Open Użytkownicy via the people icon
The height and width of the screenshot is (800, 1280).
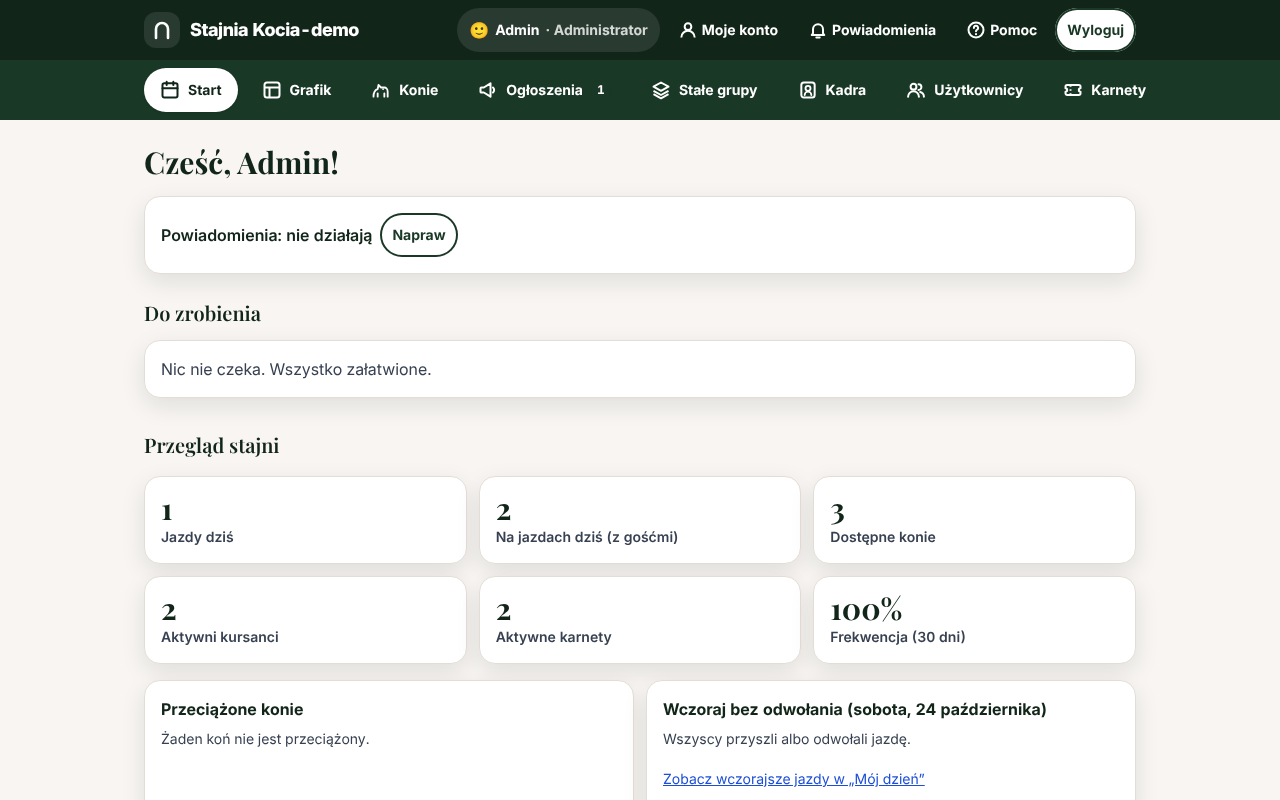point(916,90)
